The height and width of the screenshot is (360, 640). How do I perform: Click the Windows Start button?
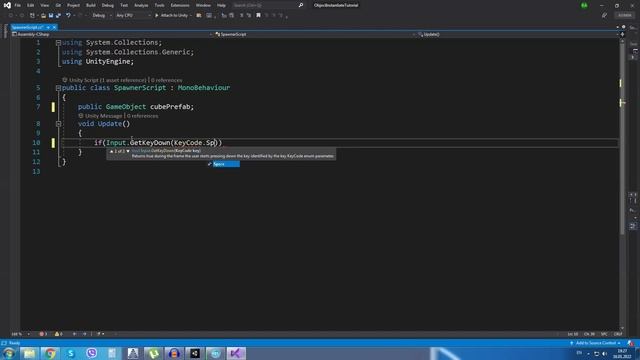click(9, 353)
